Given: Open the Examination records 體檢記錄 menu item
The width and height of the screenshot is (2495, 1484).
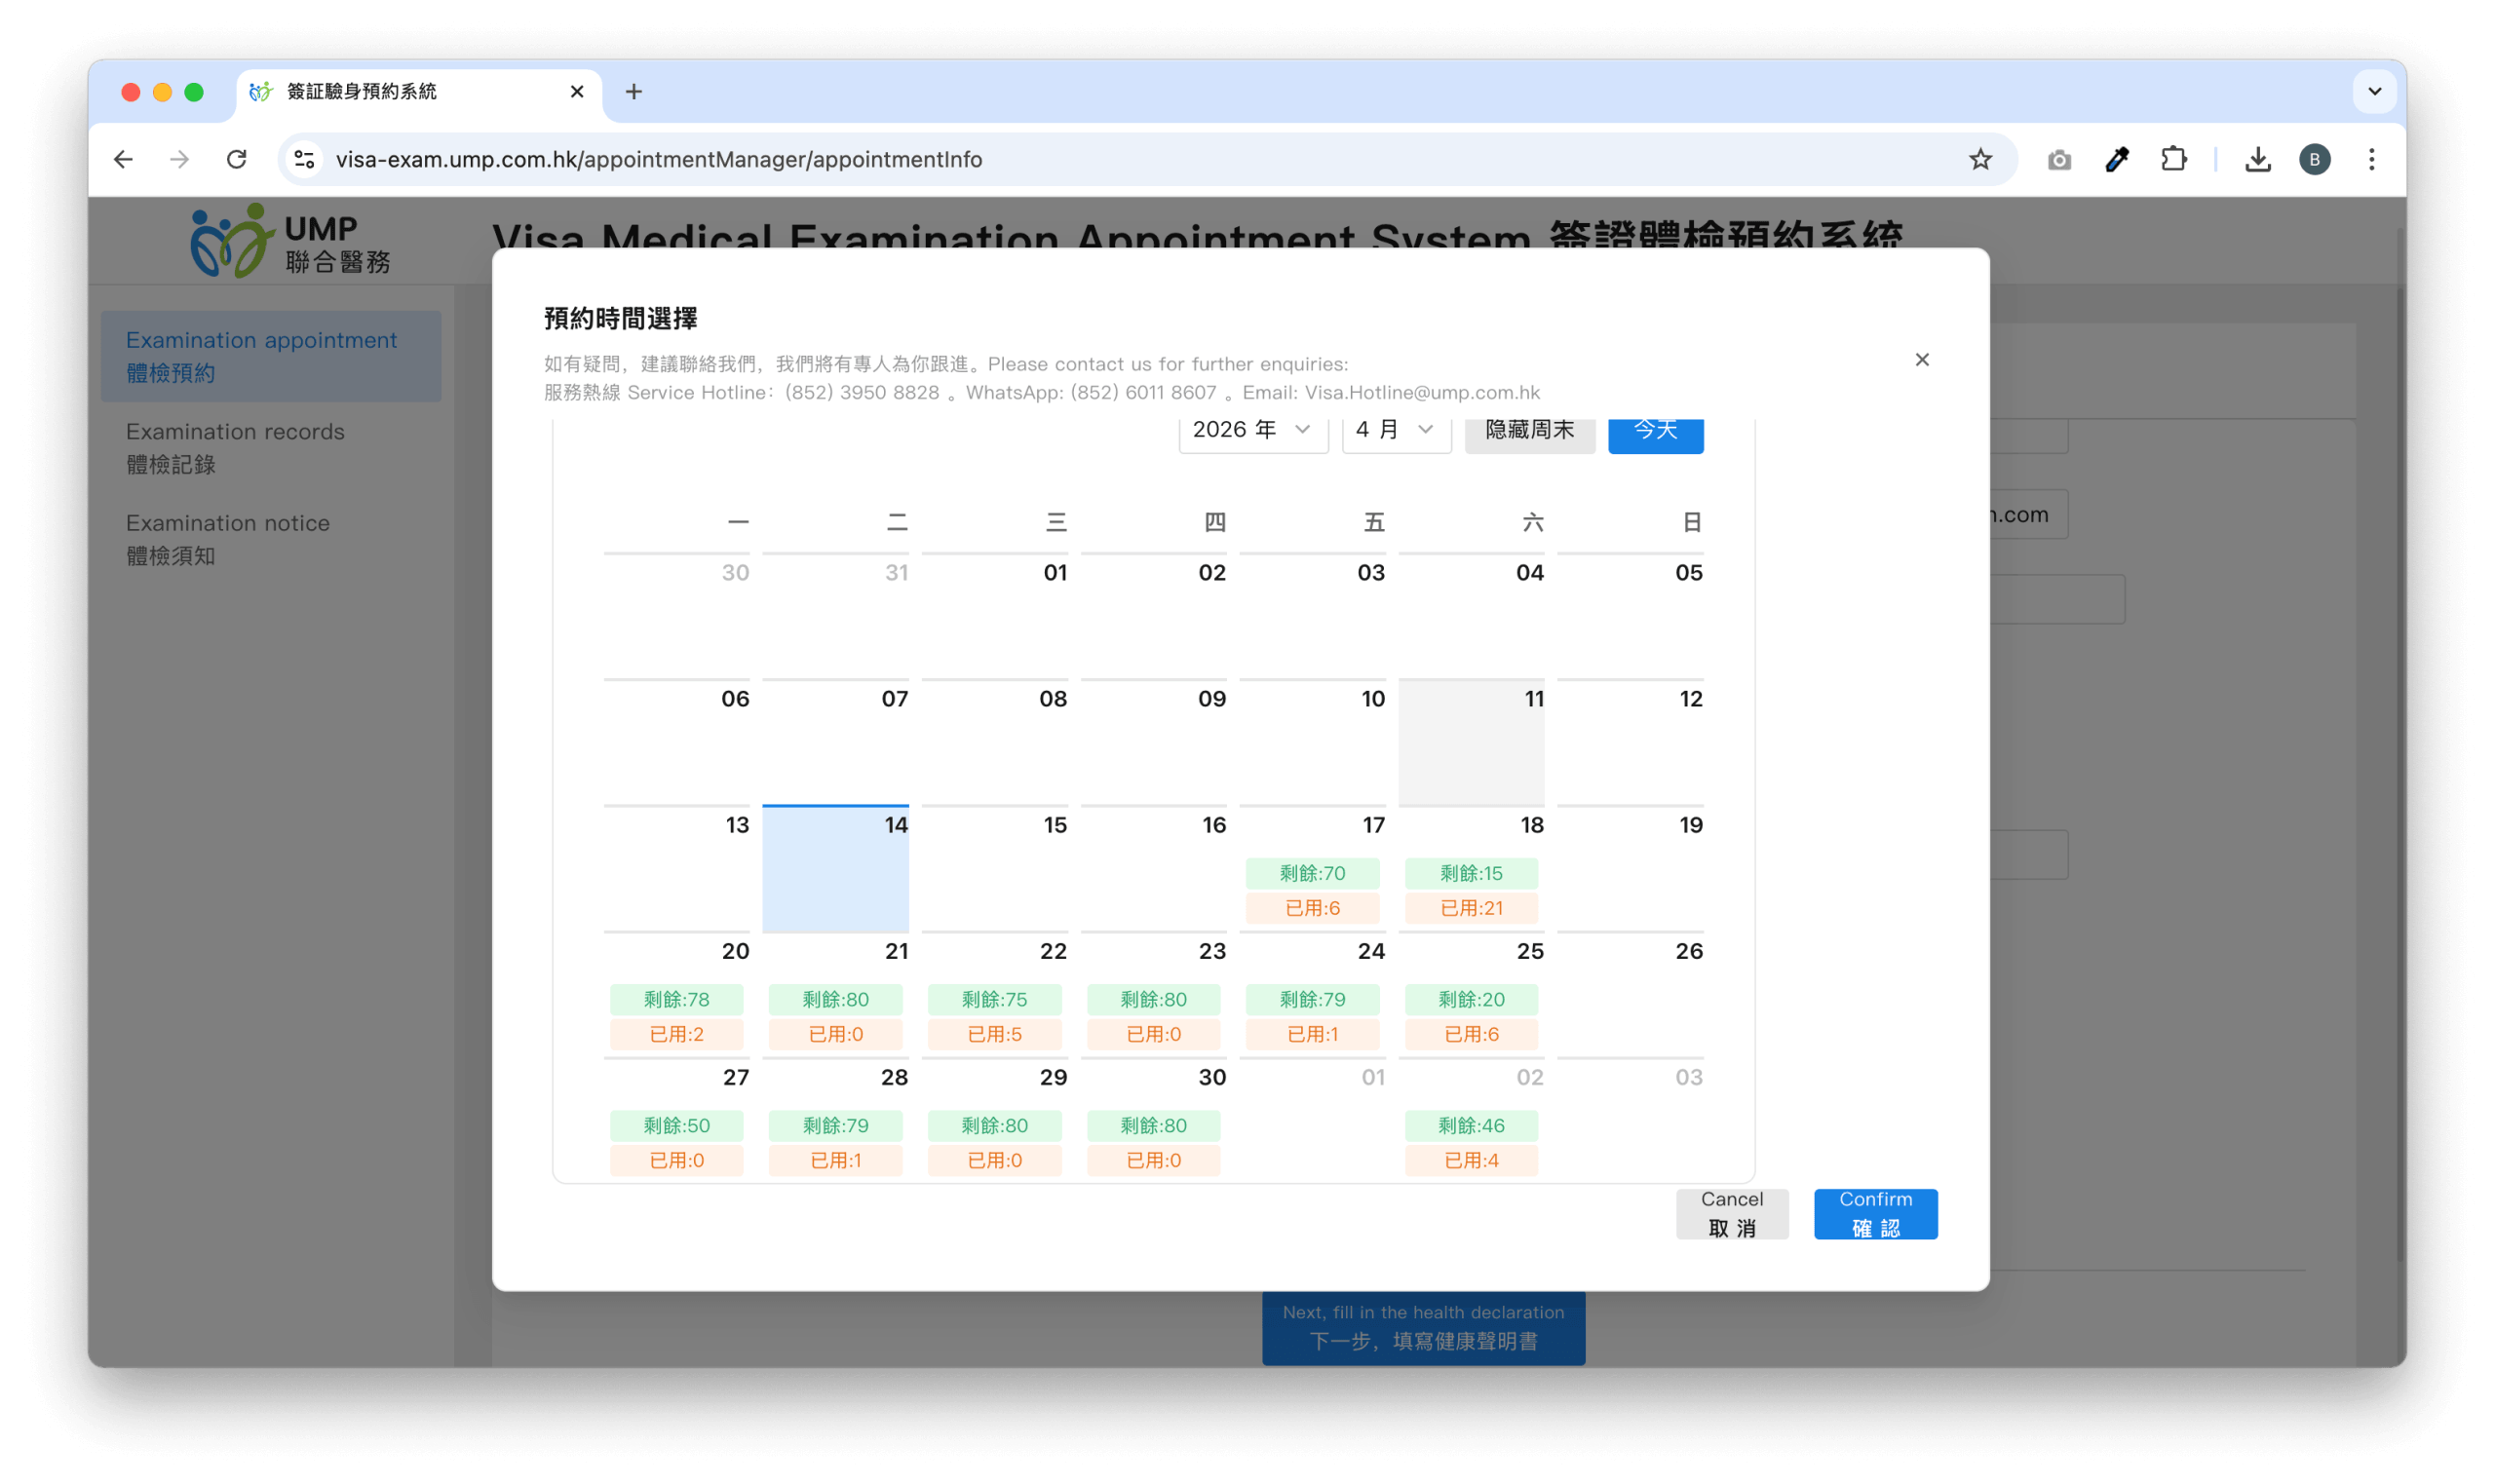Looking at the screenshot, I should pos(271,448).
